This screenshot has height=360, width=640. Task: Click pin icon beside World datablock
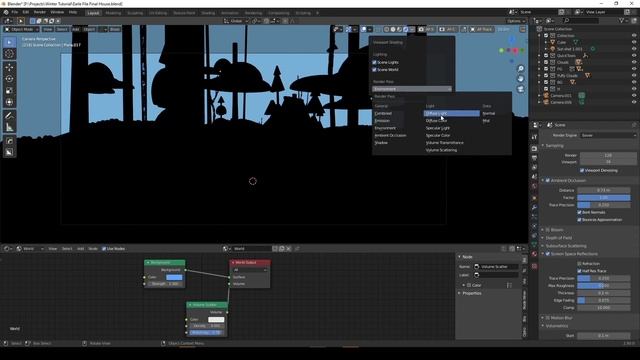pos(297,249)
